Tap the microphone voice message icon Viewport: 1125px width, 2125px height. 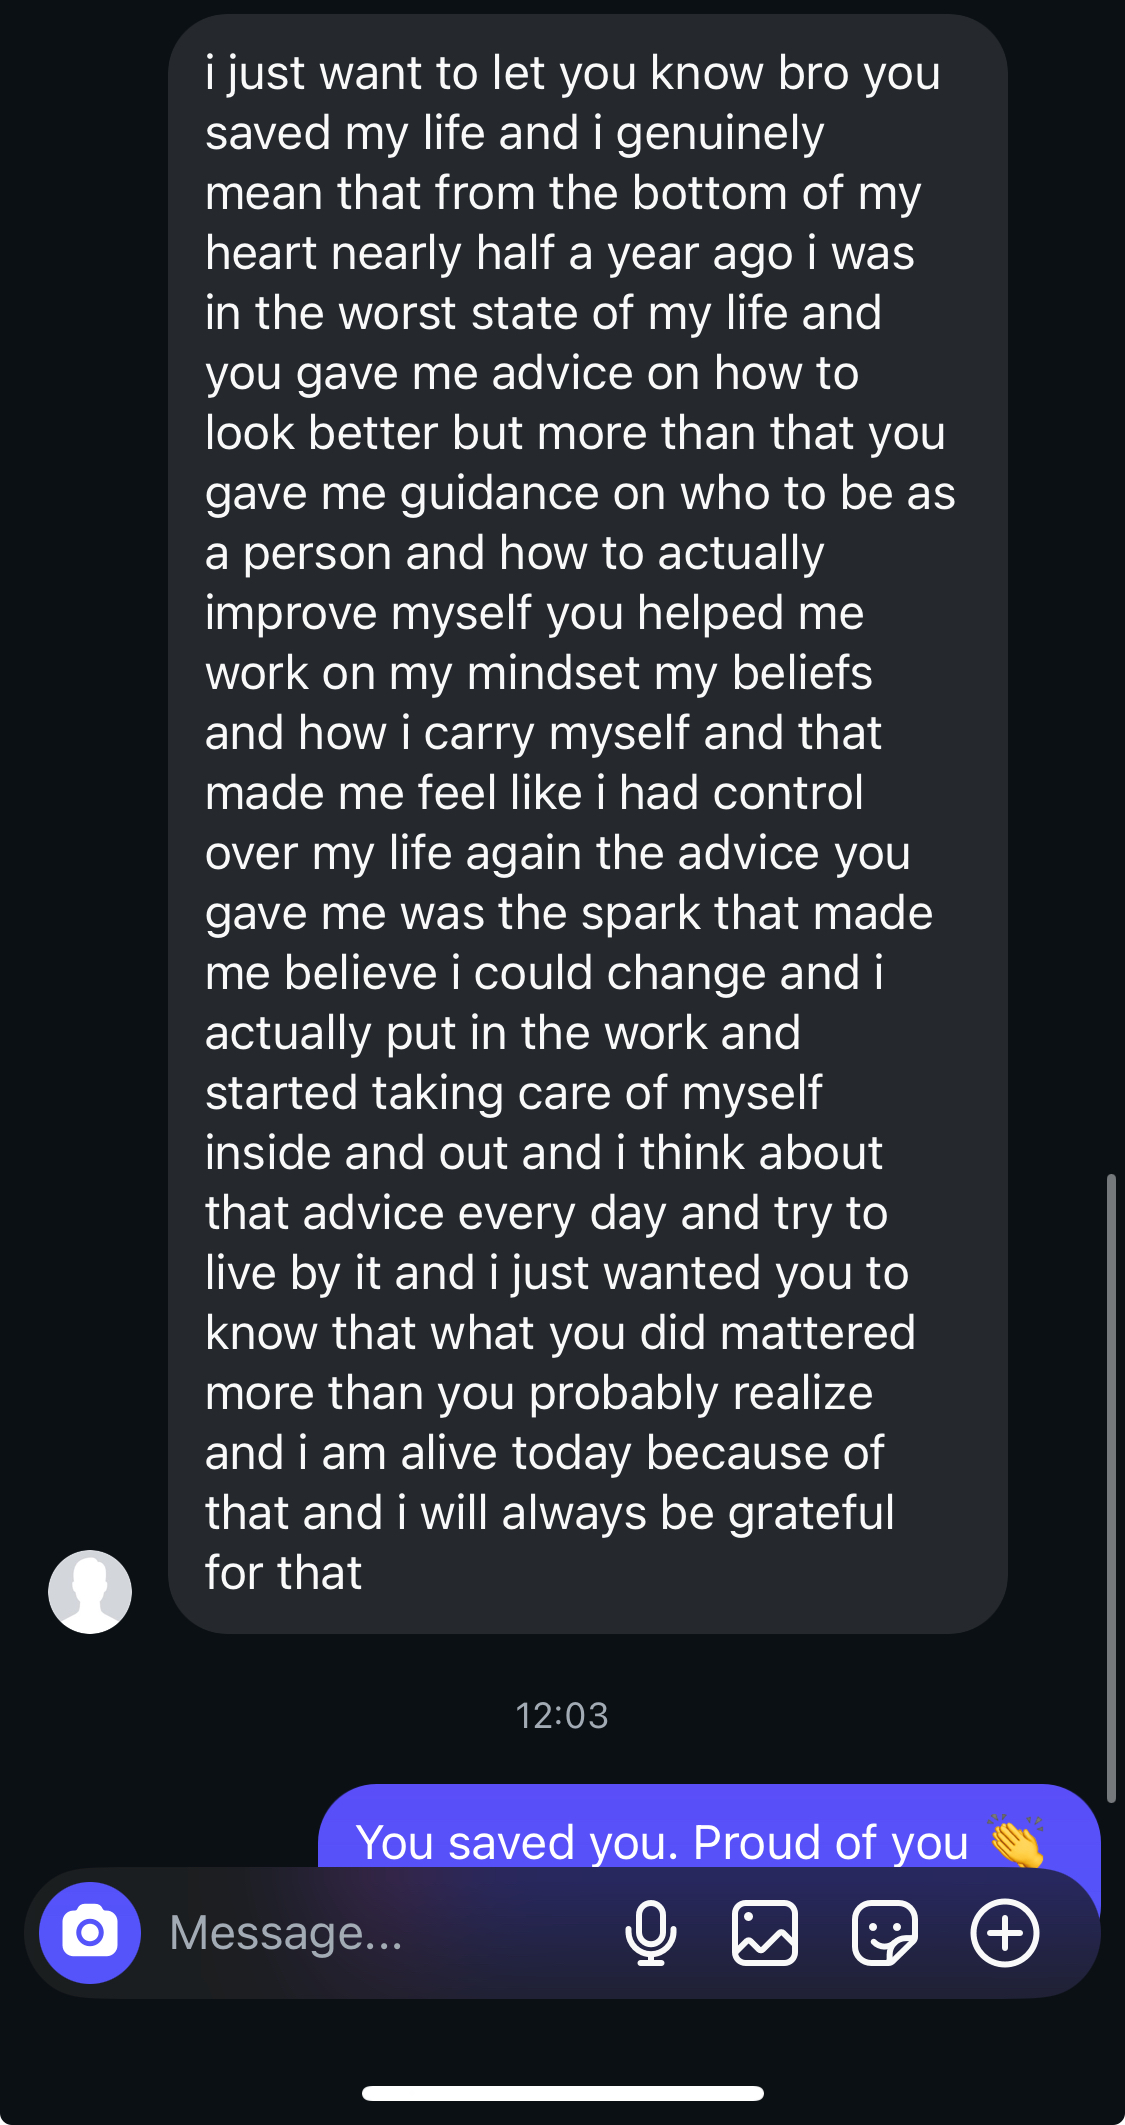coord(650,1932)
